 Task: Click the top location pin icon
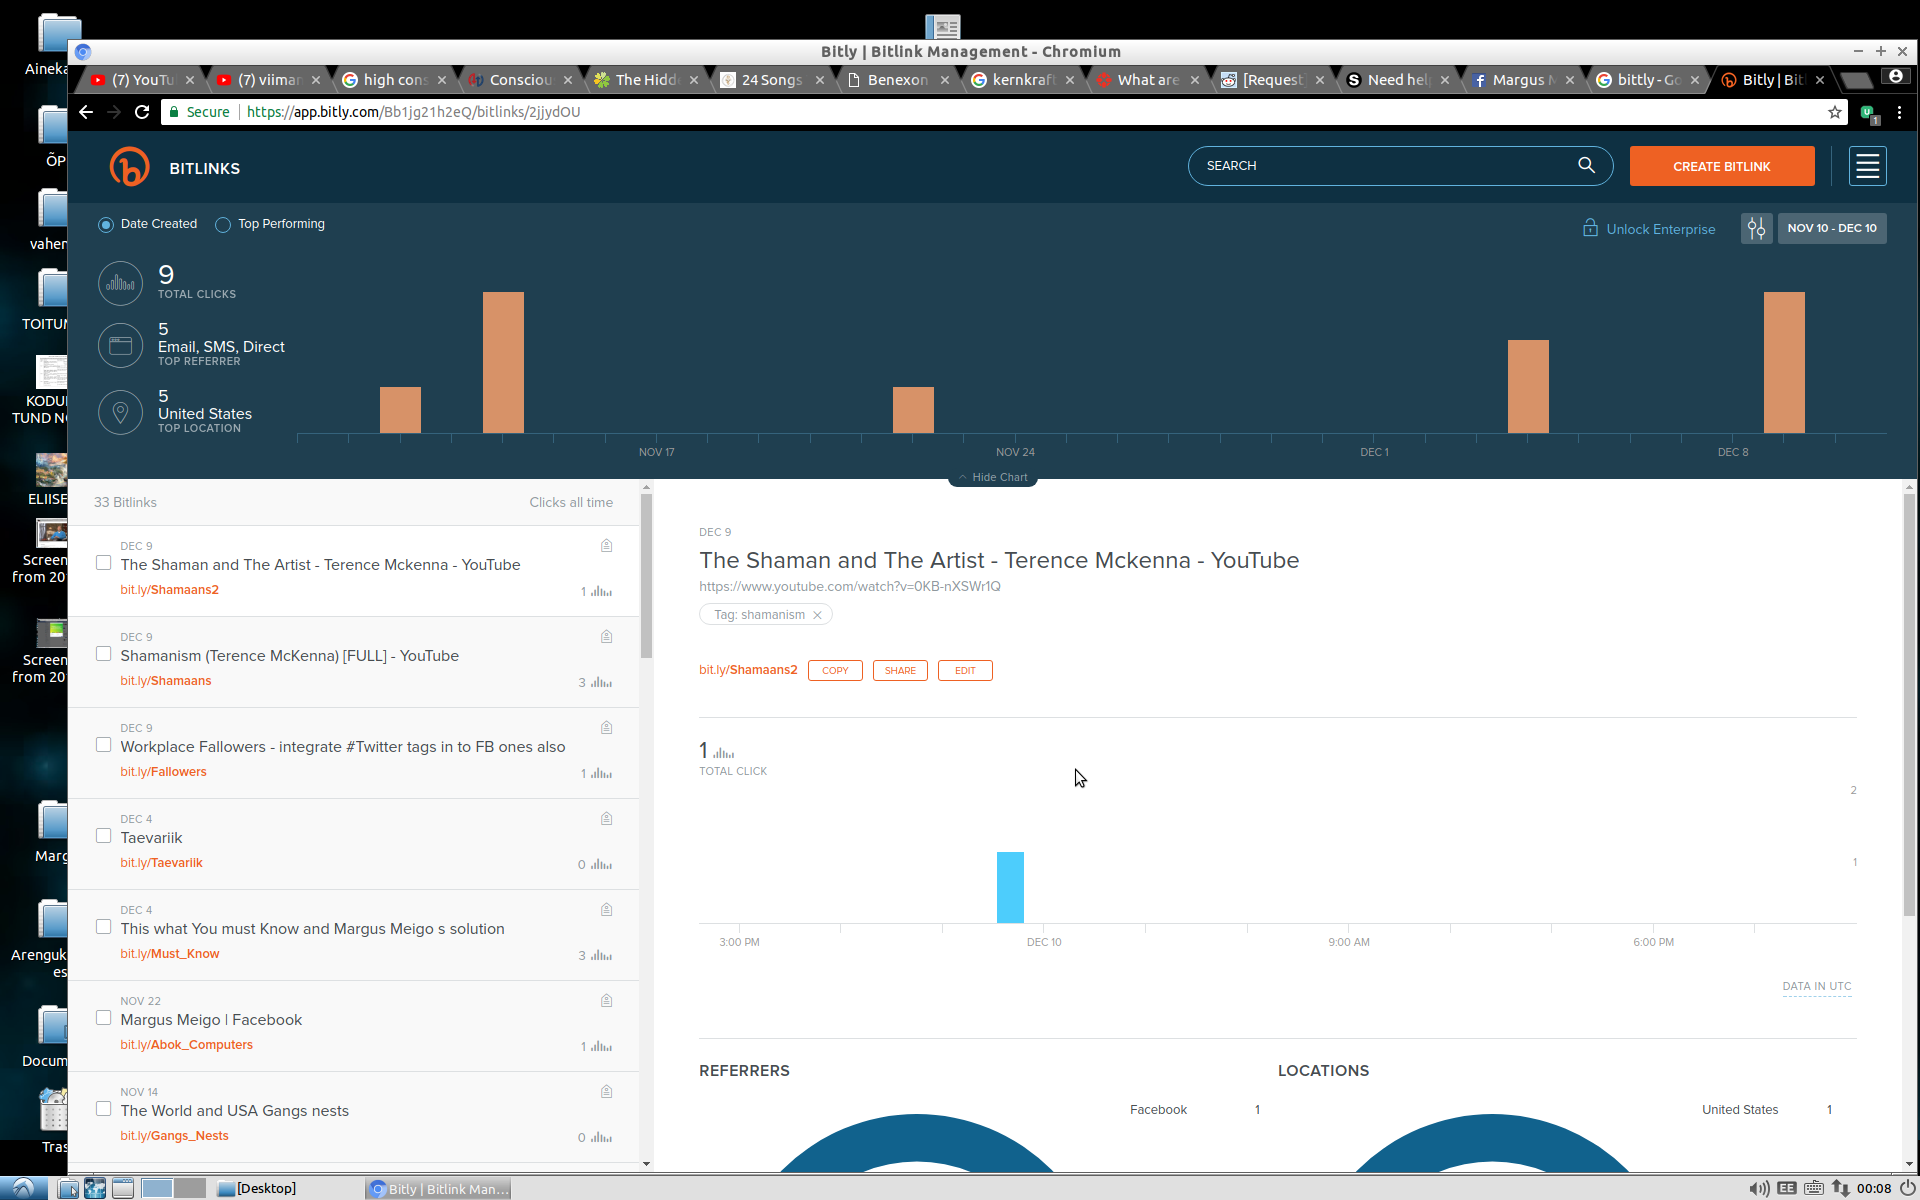coord(120,412)
